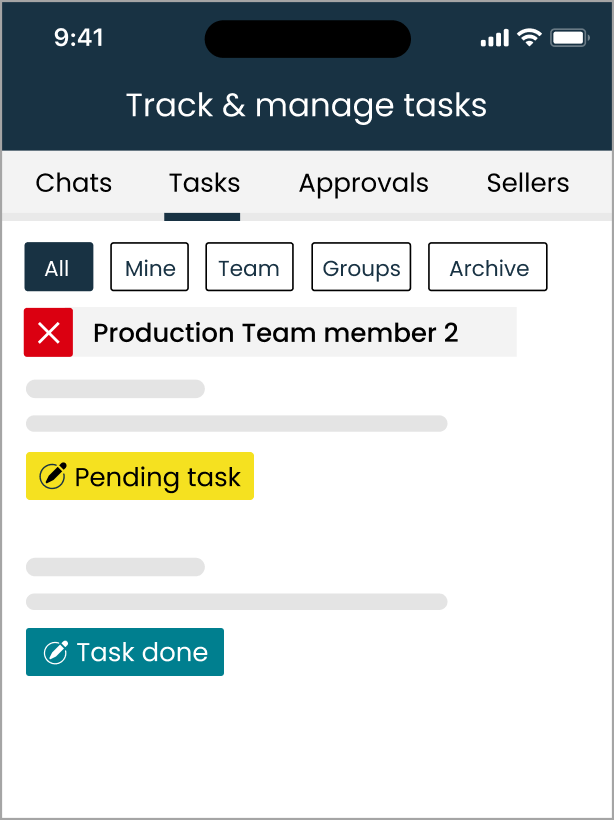Tap the yellow Pending task status badge
The width and height of the screenshot is (614, 820).
pyautogui.click(x=140, y=476)
